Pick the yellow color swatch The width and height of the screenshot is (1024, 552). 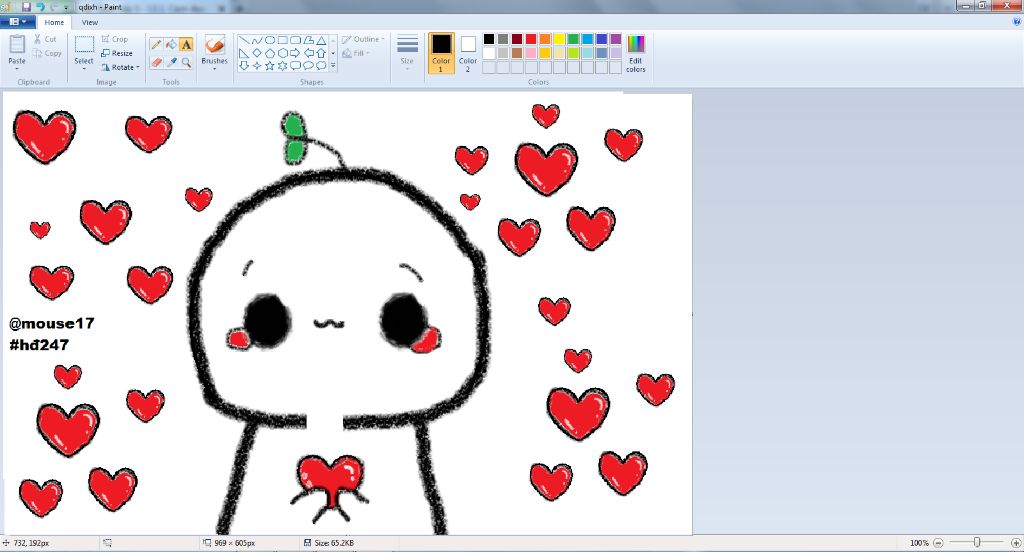559,39
